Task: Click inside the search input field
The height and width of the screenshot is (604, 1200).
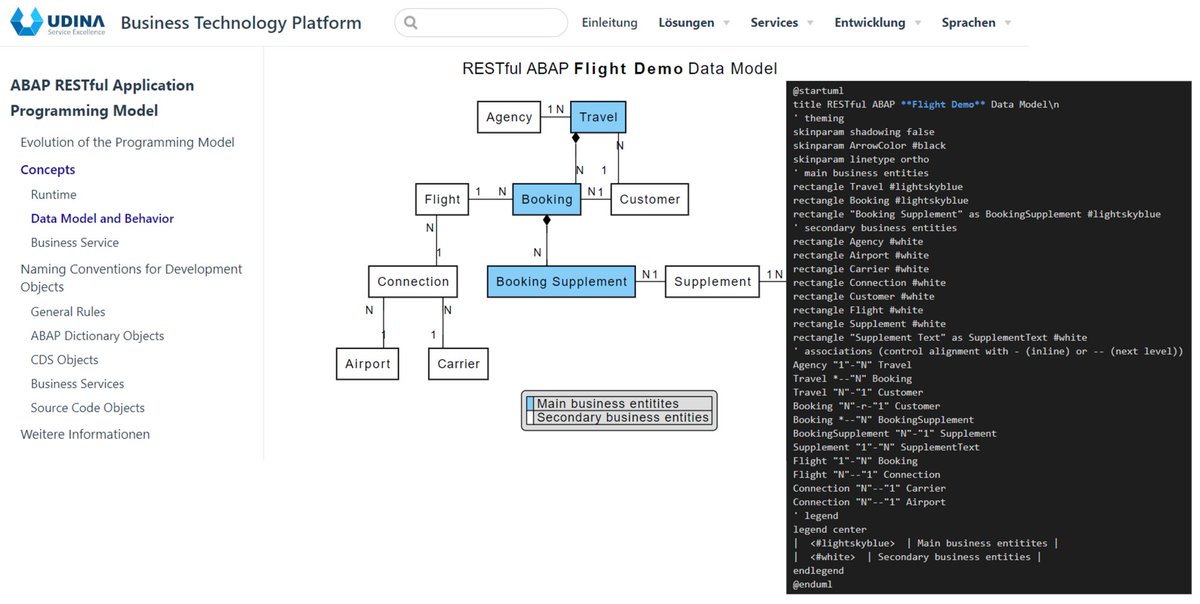Action: coord(480,22)
